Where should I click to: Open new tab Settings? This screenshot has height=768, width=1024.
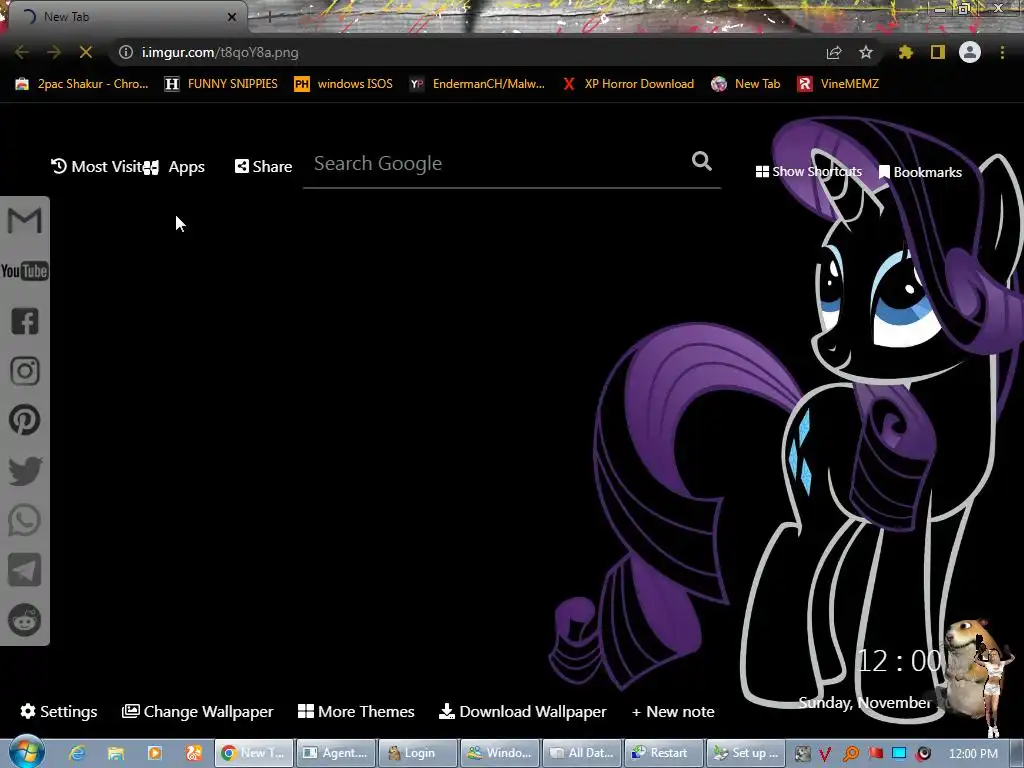click(x=59, y=711)
